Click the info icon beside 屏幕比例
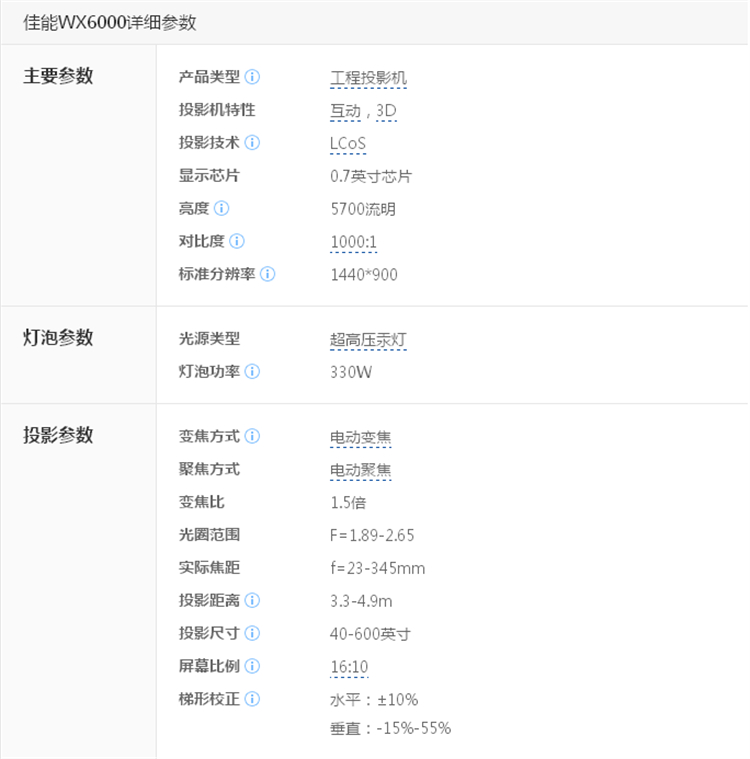Image resolution: width=750 pixels, height=759 pixels. pyautogui.click(x=253, y=666)
